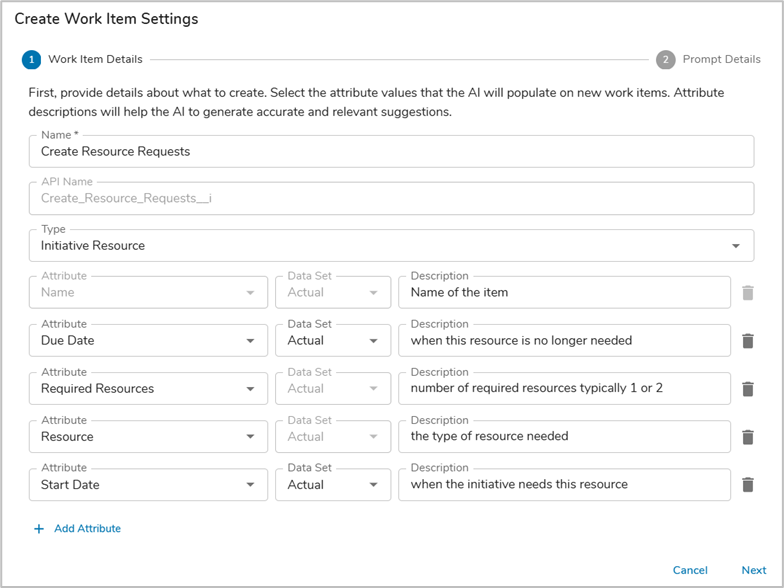Click description 'the type of resource needed'

point(564,437)
